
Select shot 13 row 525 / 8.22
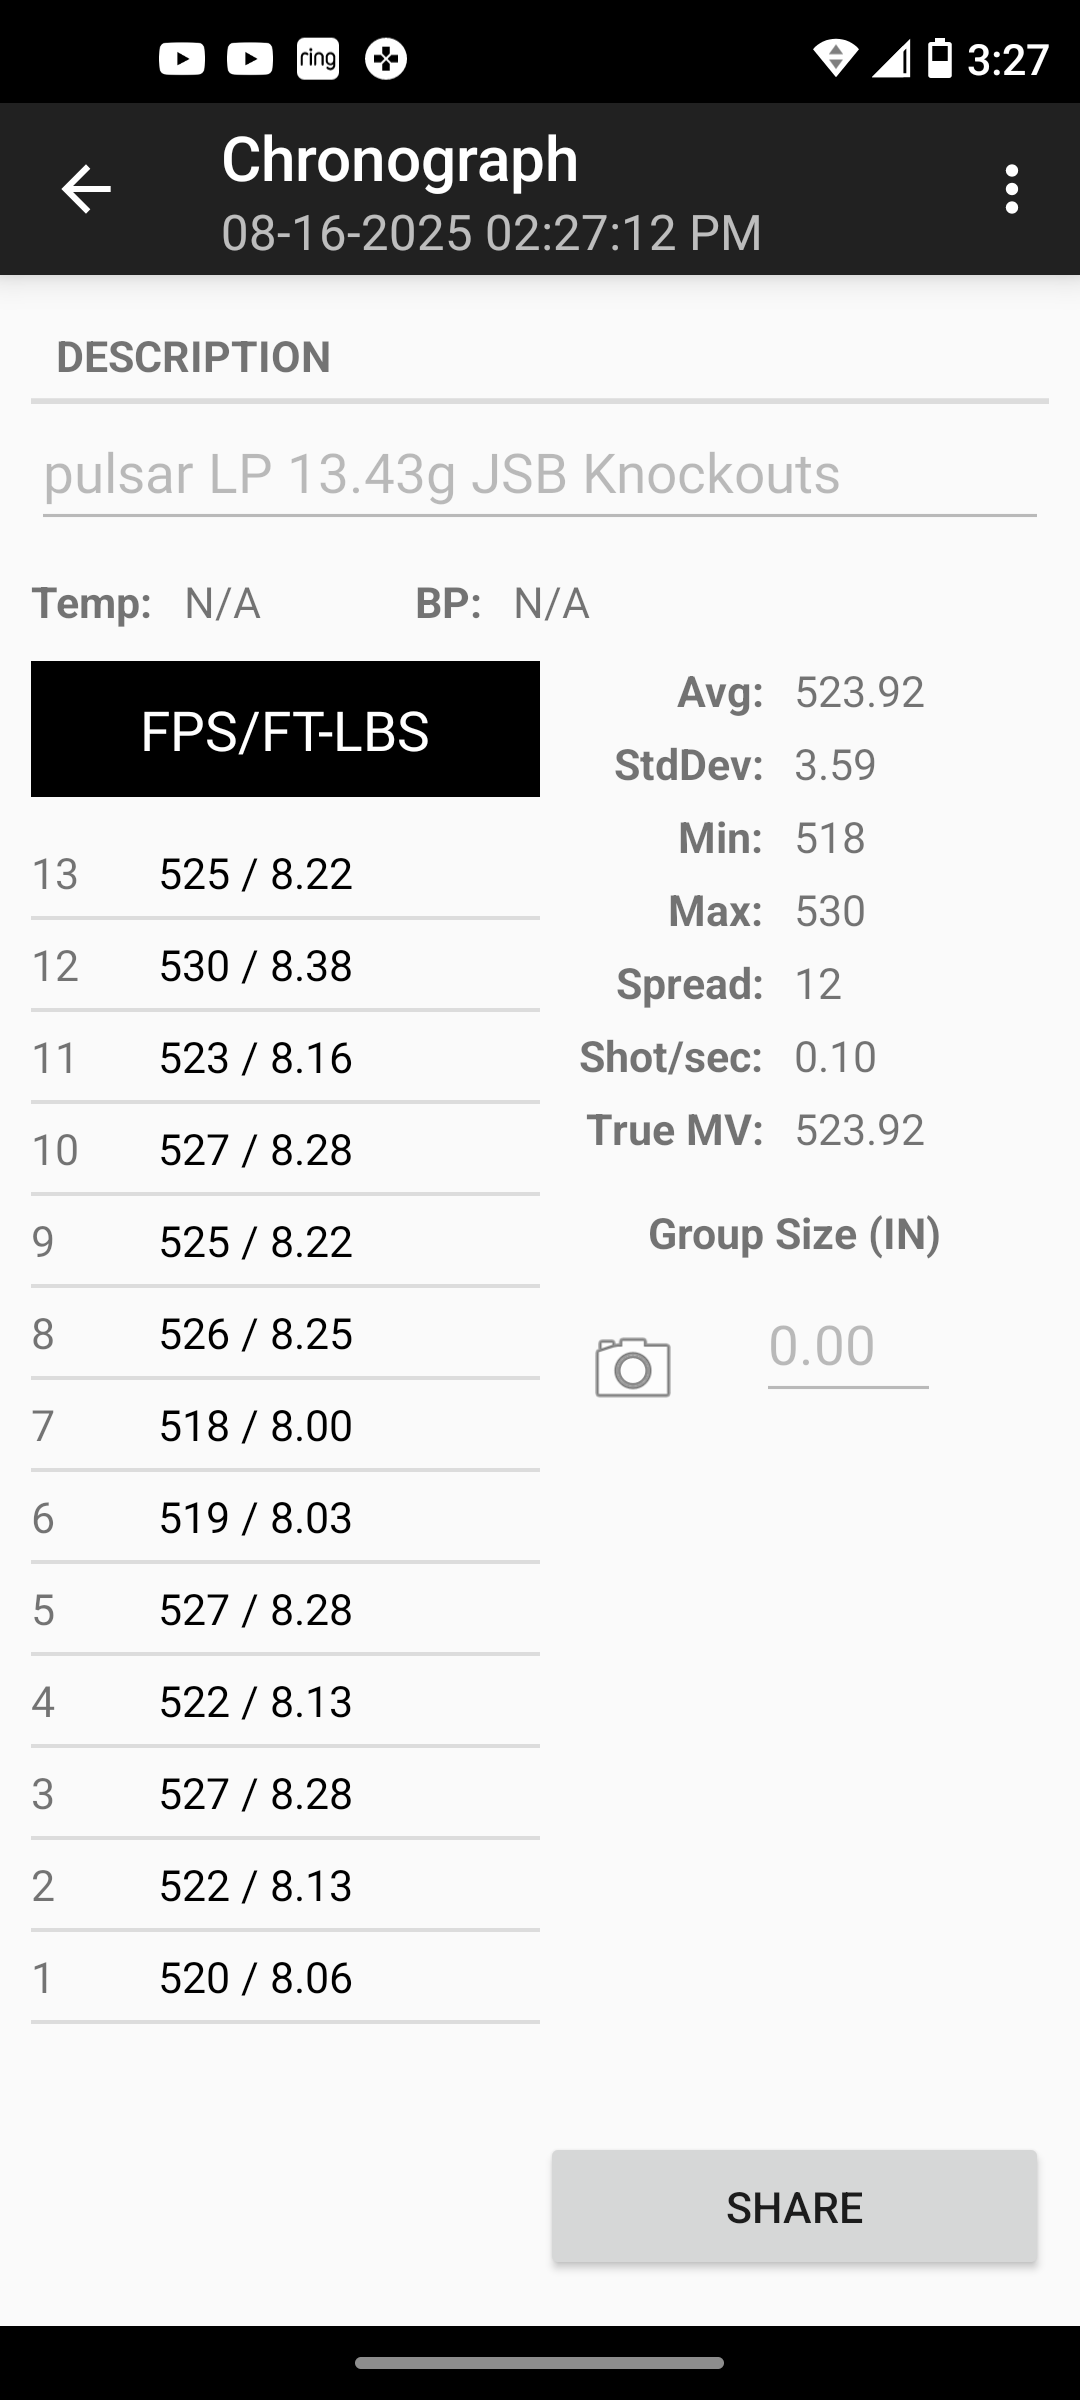[x=285, y=873]
